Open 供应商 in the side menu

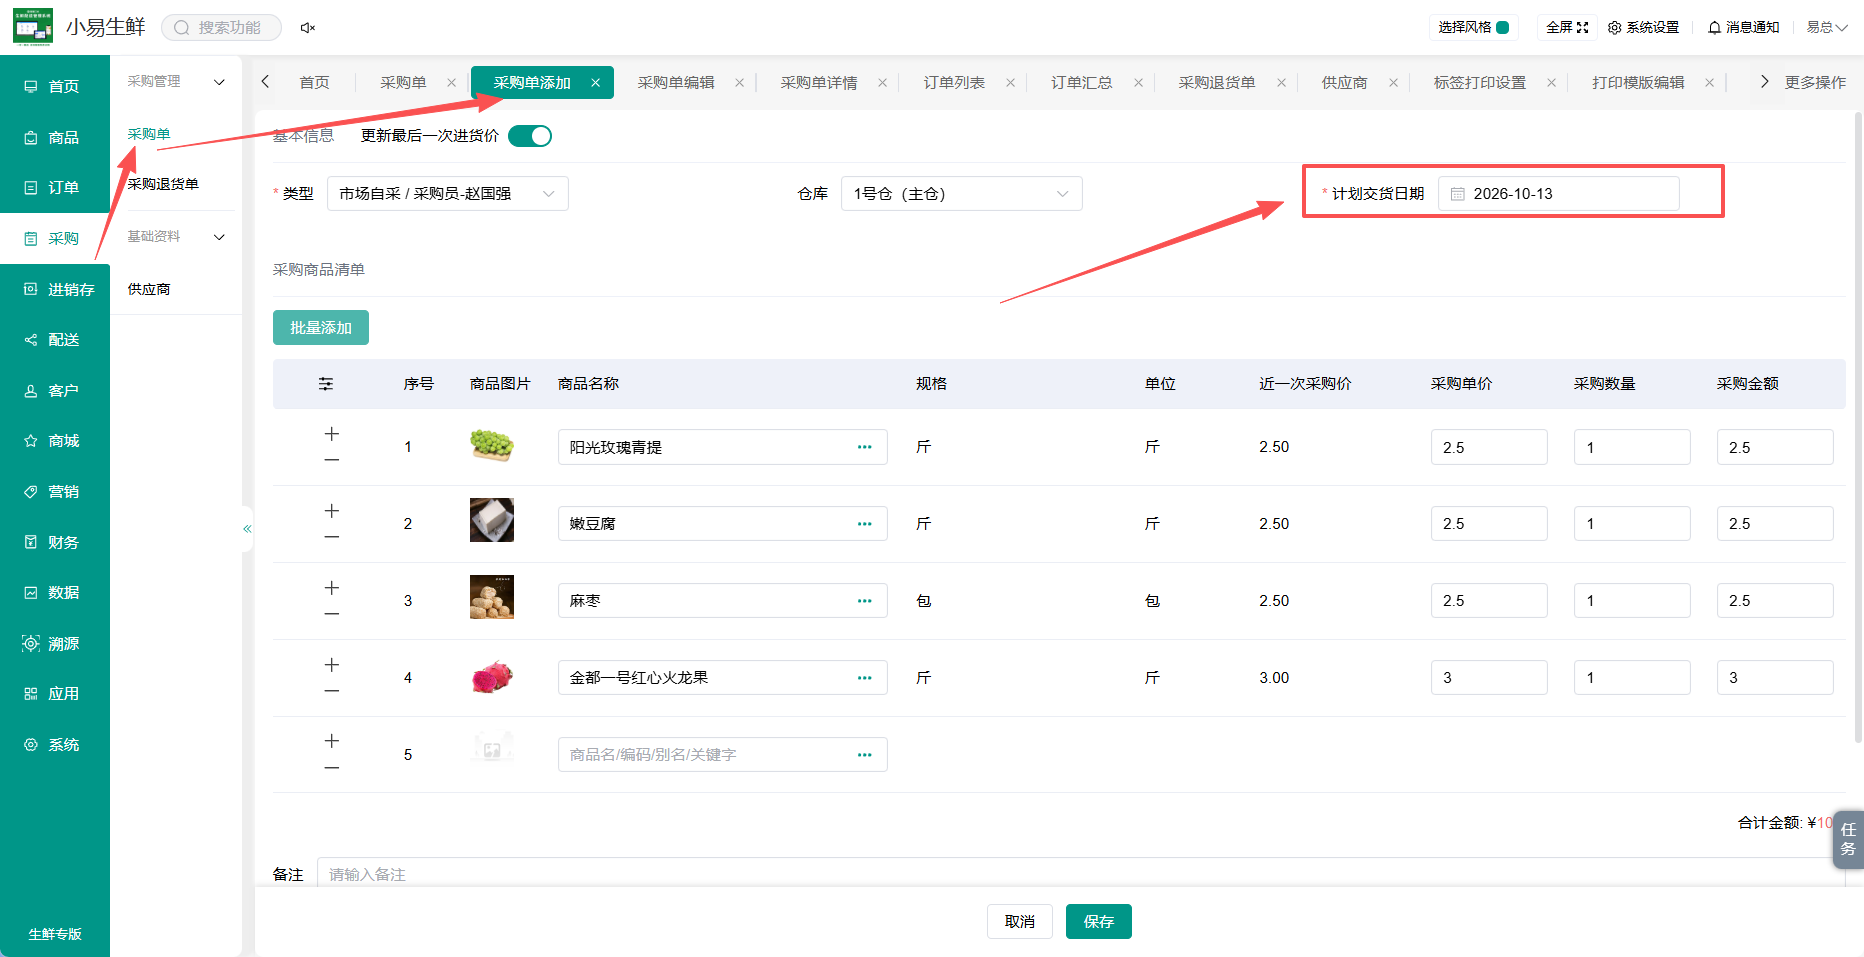[149, 290]
